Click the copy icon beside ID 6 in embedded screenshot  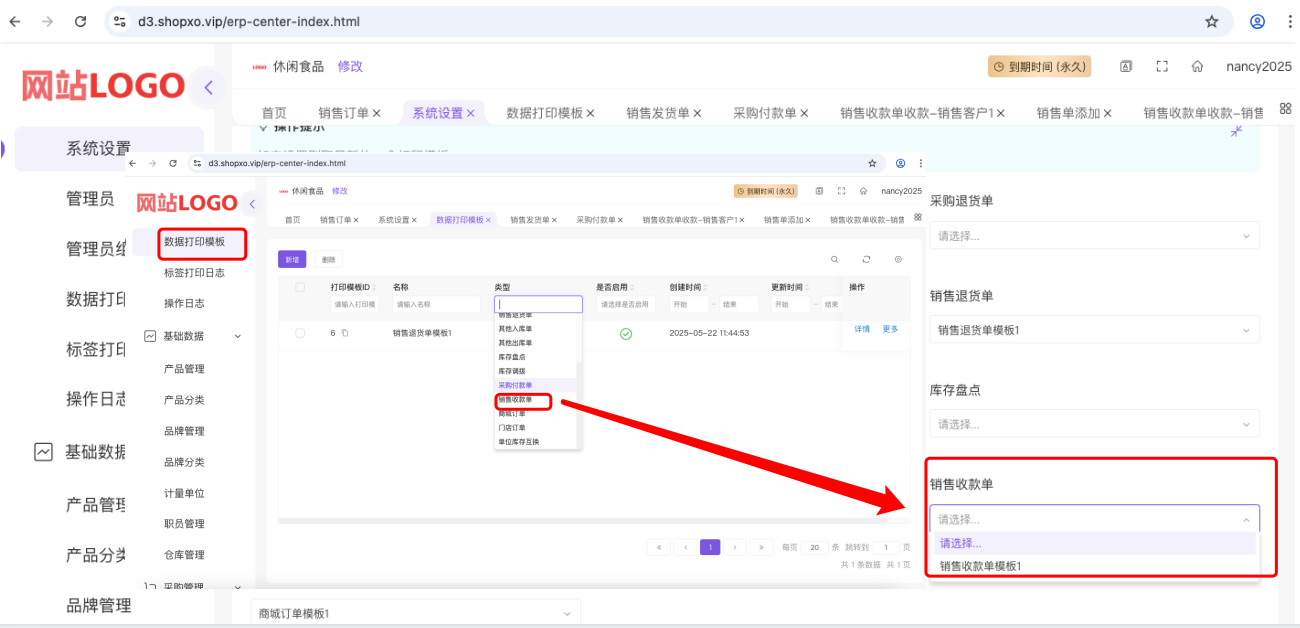click(x=344, y=333)
